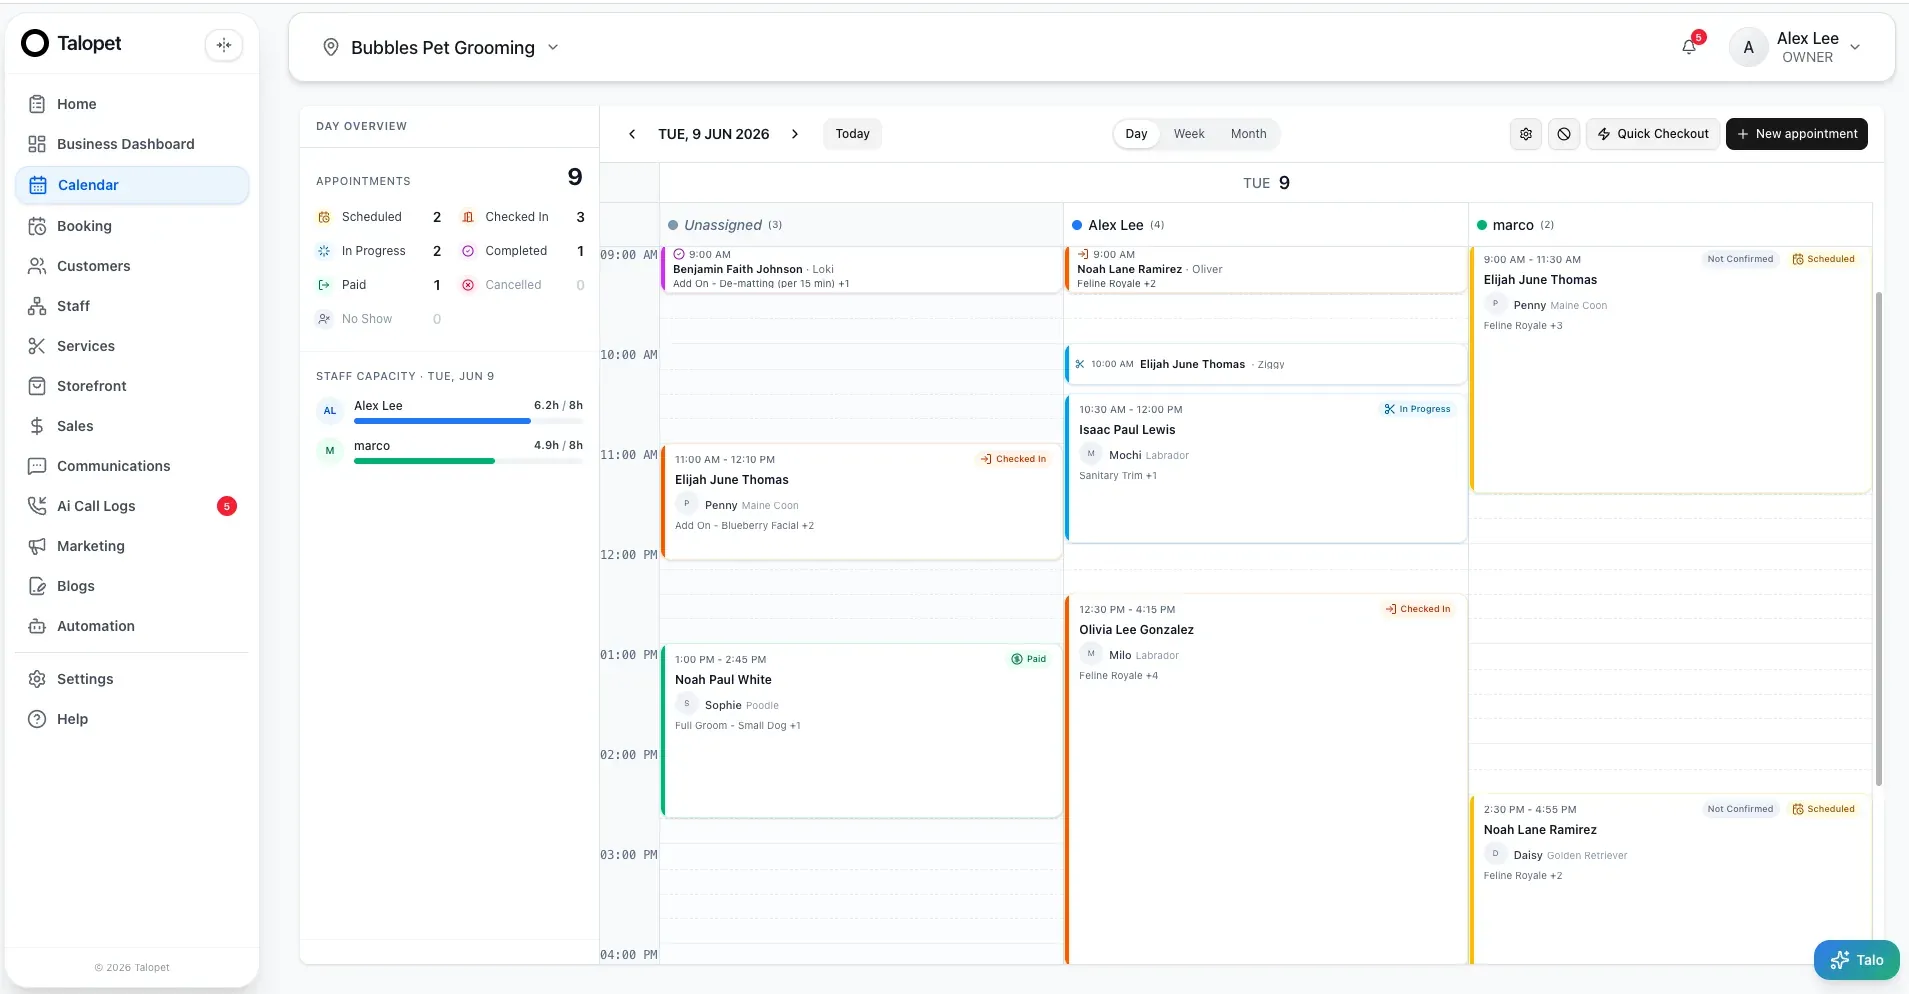Click the Ai Call Logs phone icon
This screenshot has width=1909, height=994.
[x=37, y=506]
